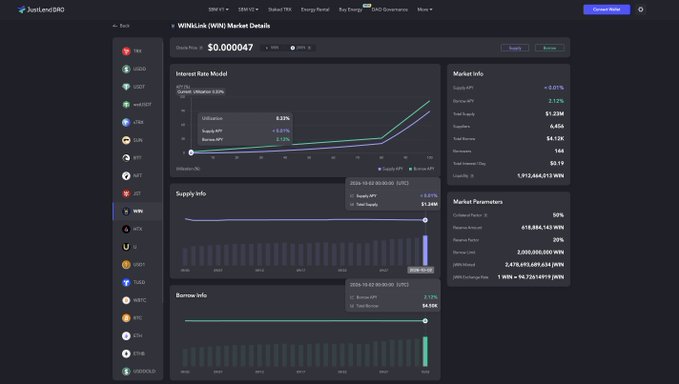Viewport: 679px width, 384px height.
Task: Select the BTT token icon
Action: [x=126, y=158]
